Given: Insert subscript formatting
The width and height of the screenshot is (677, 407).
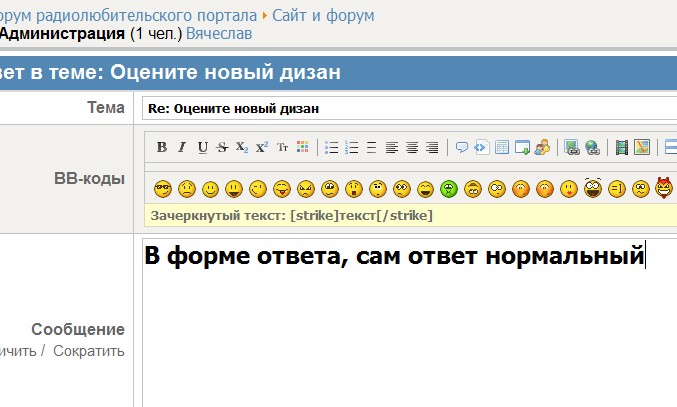Looking at the screenshot, I should point(242,147).
